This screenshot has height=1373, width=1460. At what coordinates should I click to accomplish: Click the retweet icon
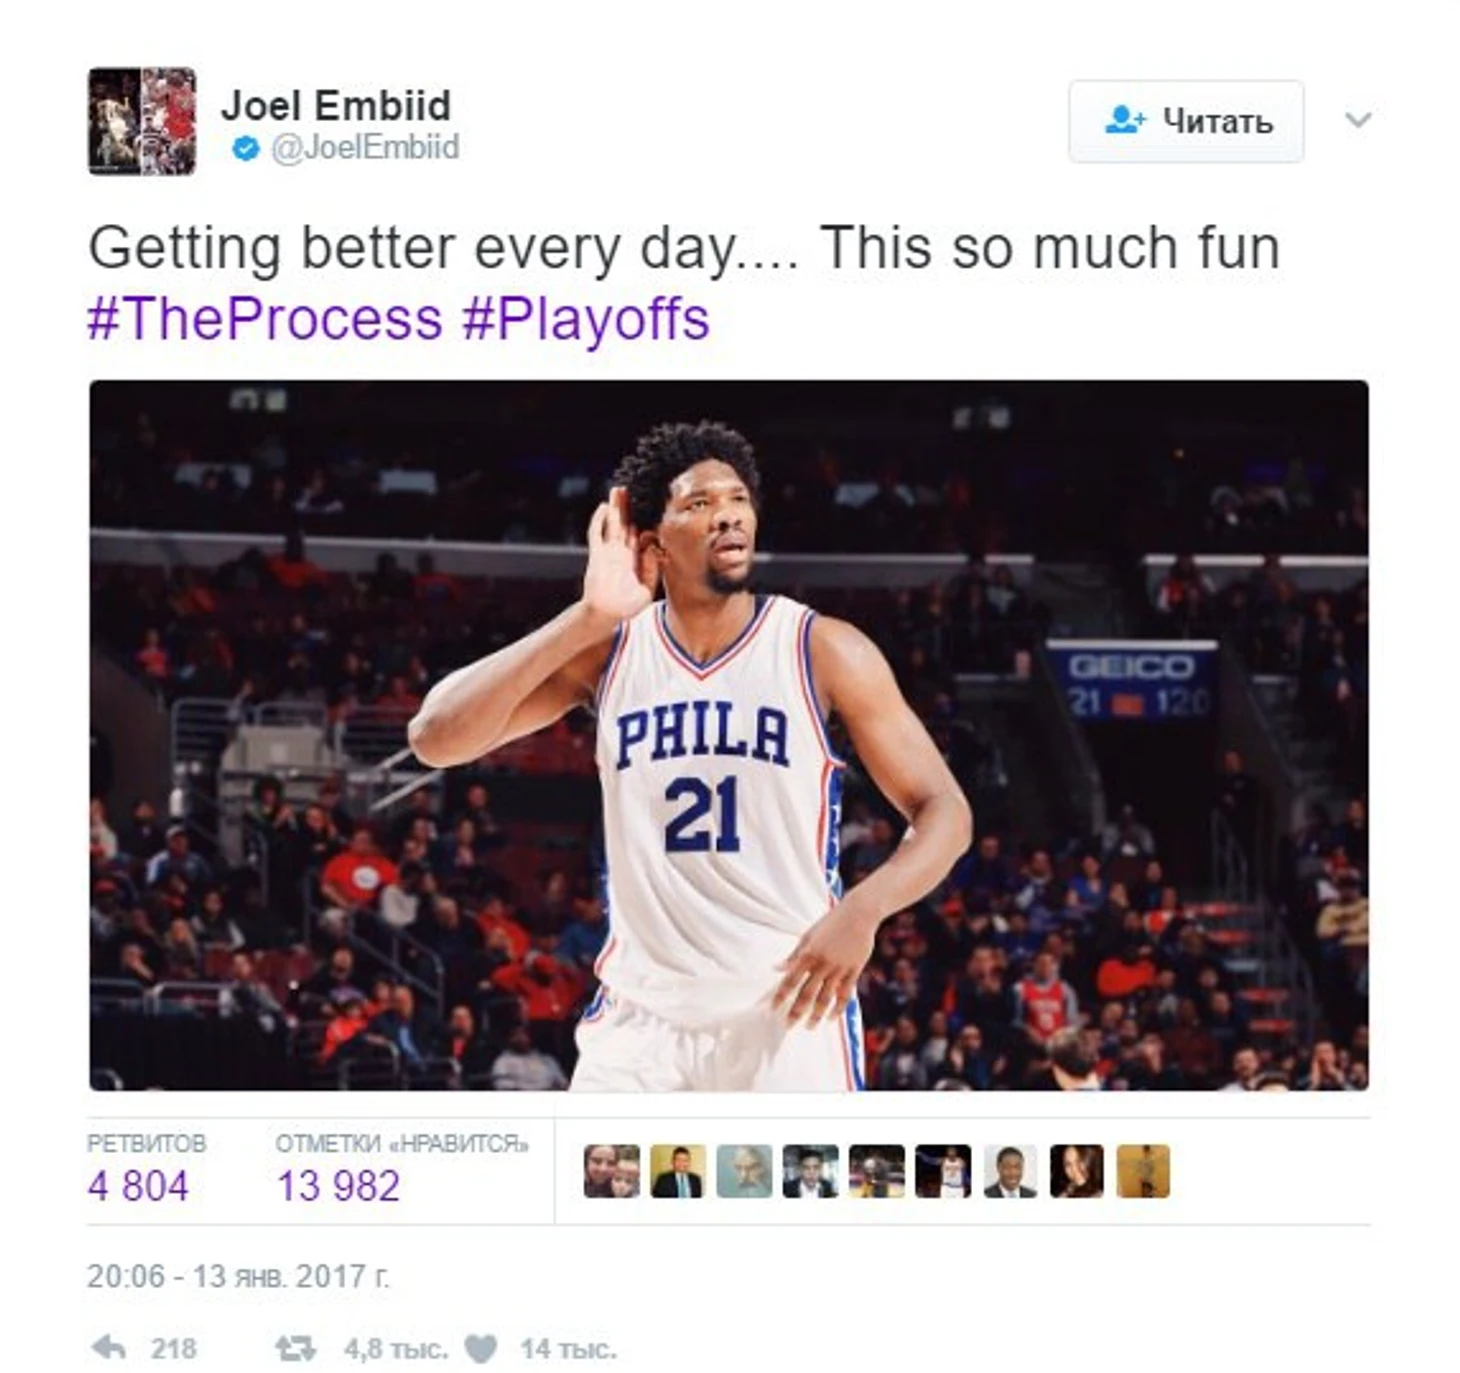(295, 1349)
